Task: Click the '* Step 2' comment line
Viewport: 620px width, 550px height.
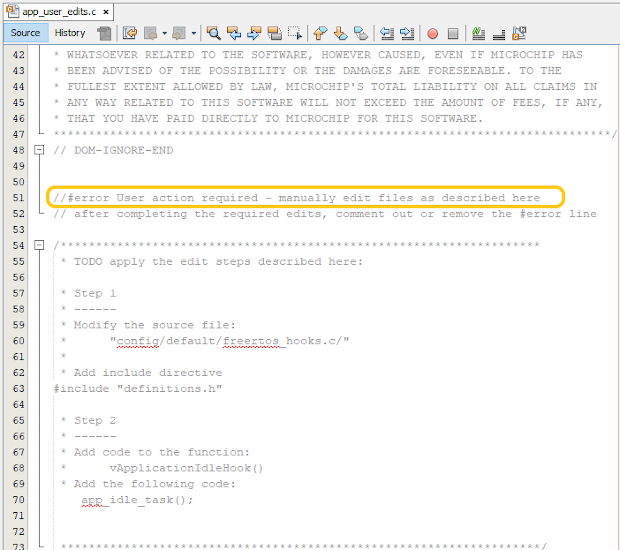Action: click(89, 420)
